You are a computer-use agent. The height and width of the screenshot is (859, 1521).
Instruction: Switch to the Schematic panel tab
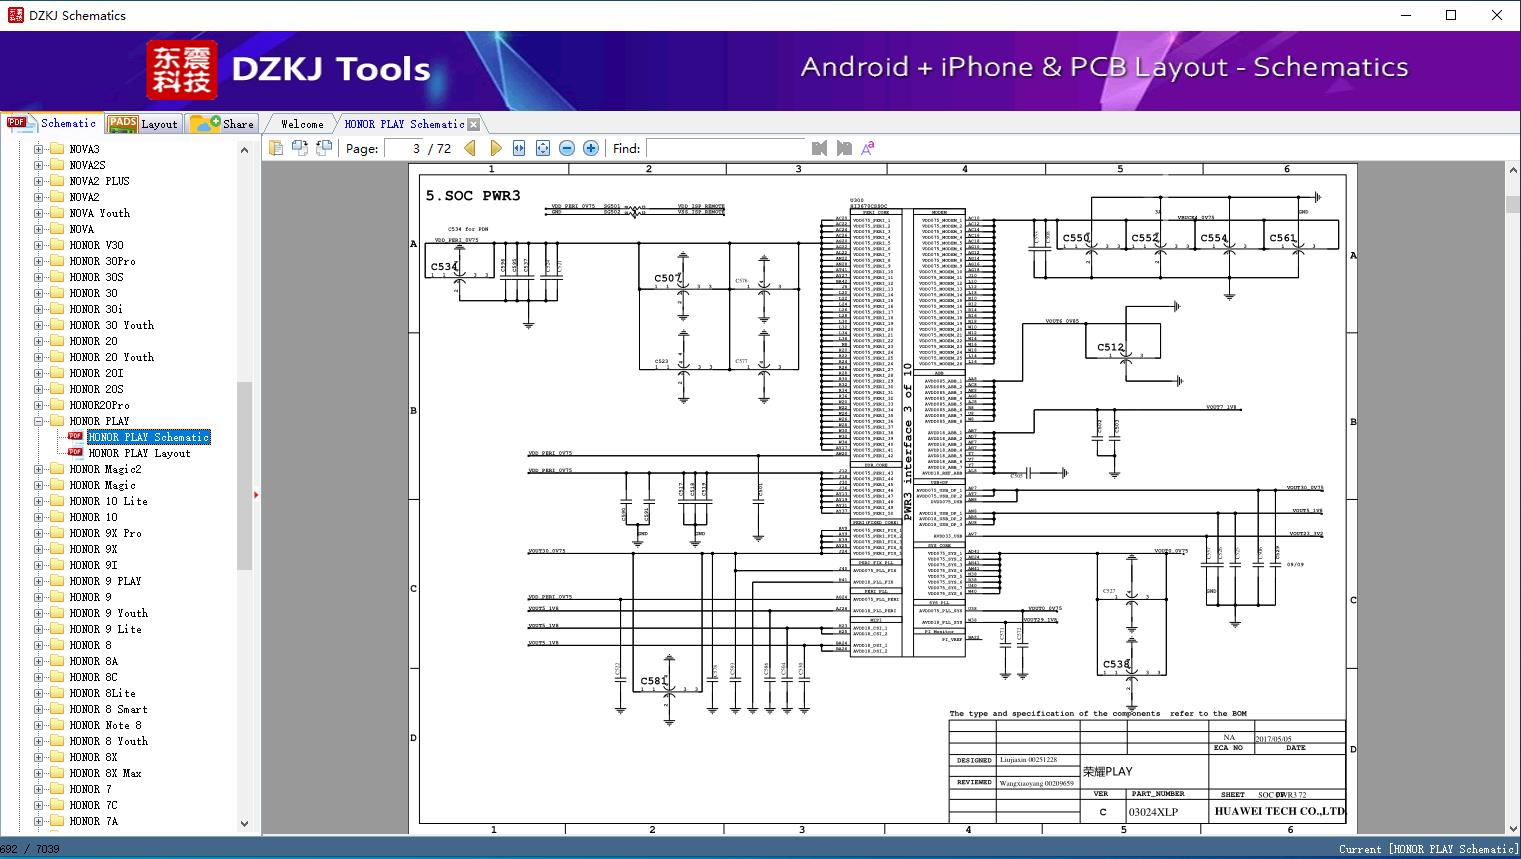52,123
